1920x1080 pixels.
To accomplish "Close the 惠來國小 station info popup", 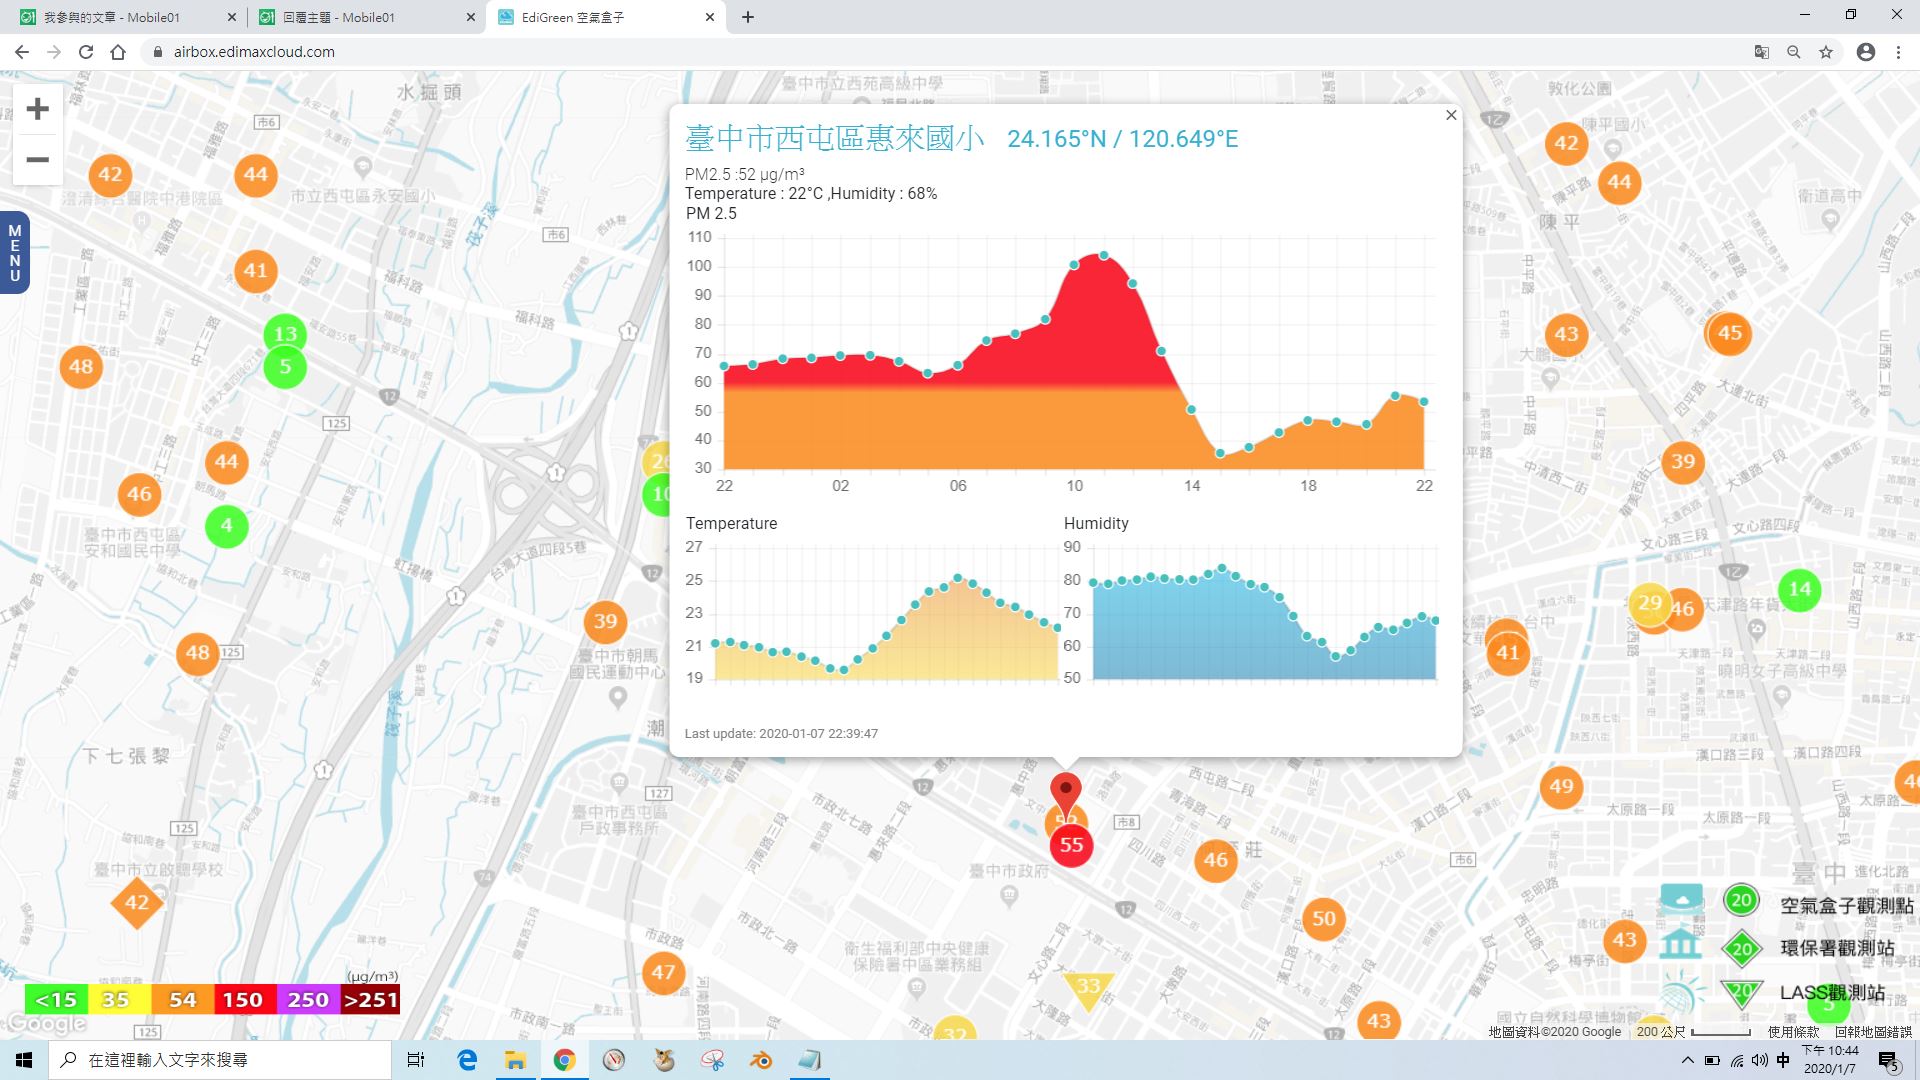I will tap(1451, 115).
